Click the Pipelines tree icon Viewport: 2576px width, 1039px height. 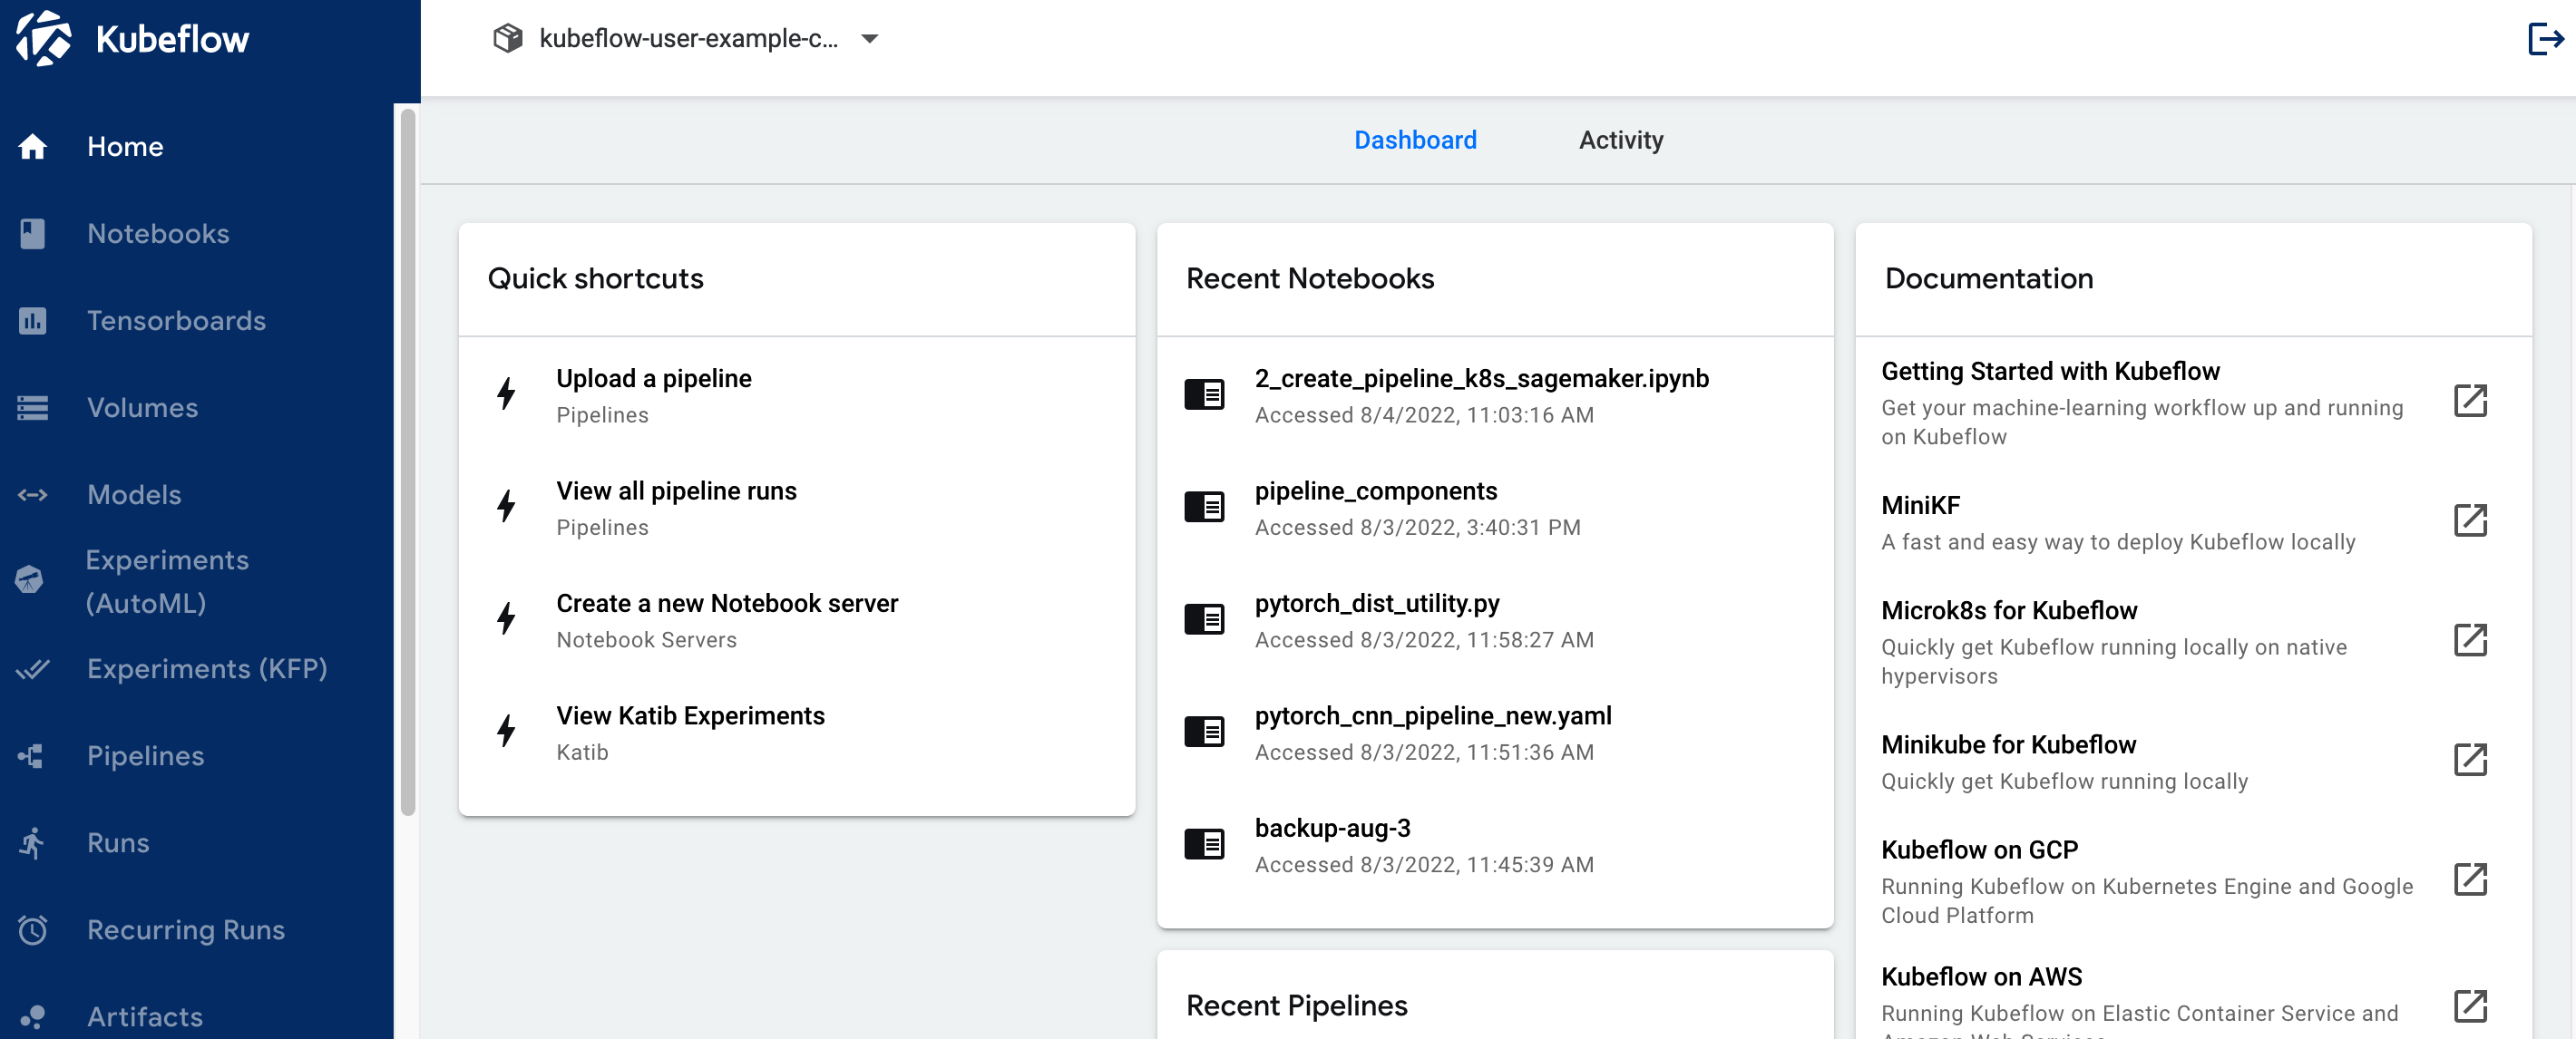(31, 756)
